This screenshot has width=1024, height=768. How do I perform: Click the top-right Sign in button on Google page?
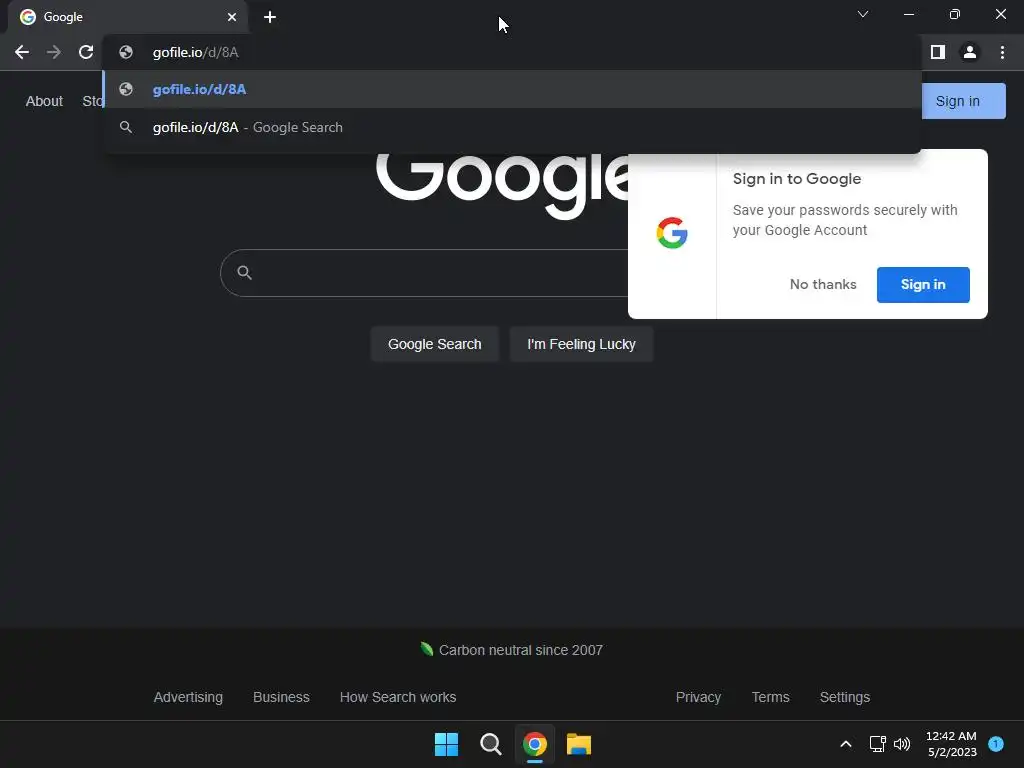(x=963, y=101)
